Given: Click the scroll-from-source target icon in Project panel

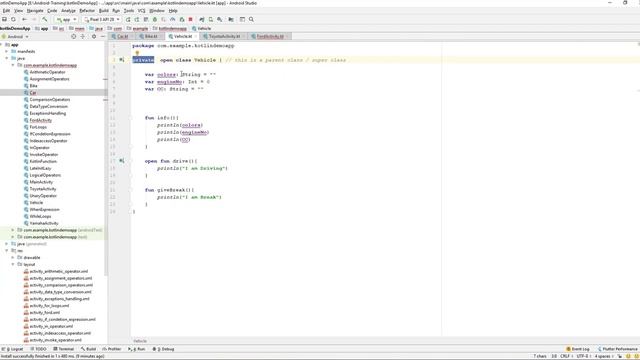Looking at the screenshot, I should pos(73,36).
